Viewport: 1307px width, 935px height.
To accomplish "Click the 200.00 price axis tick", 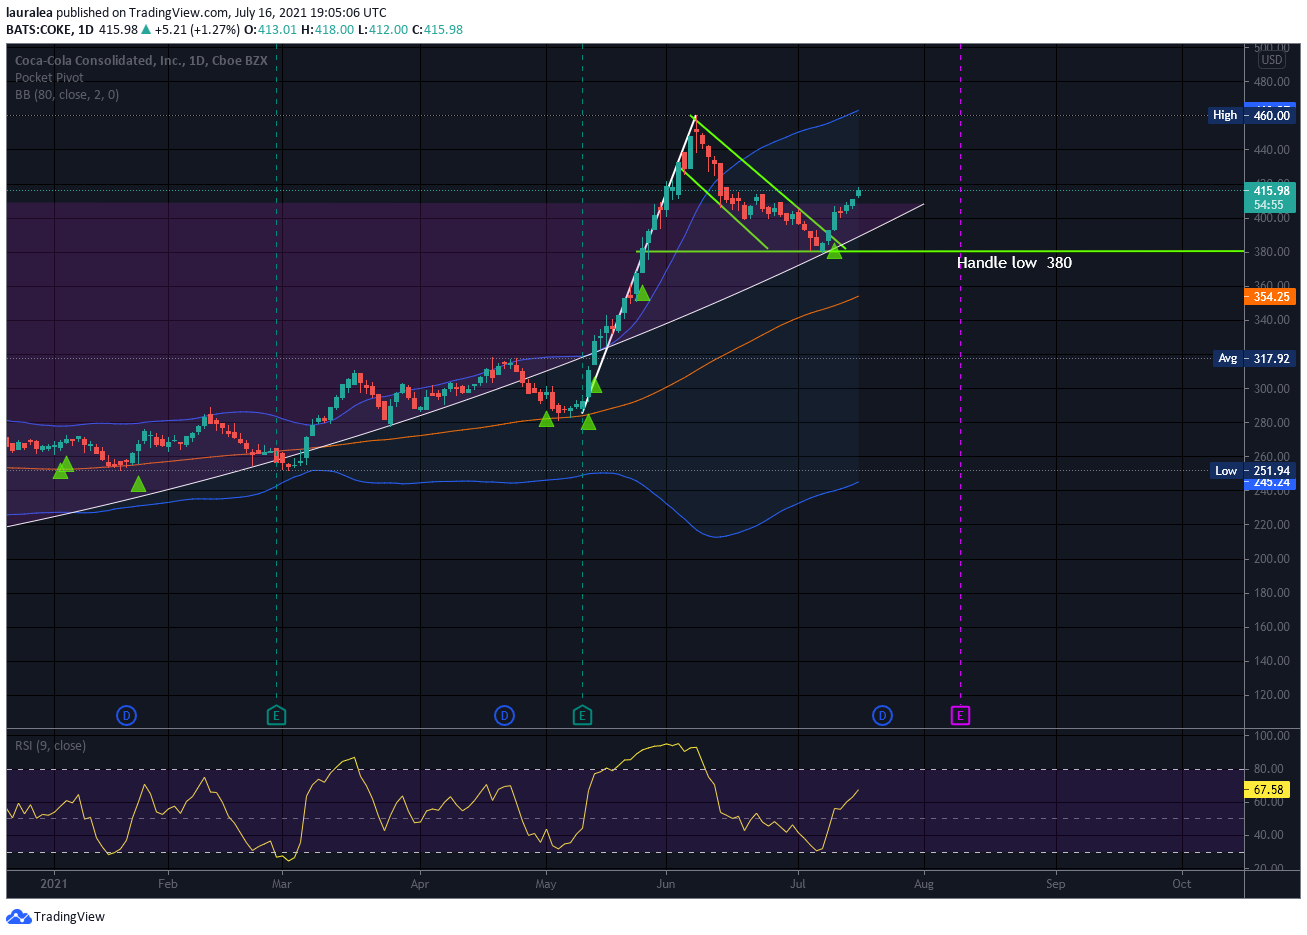I will coord(1272,559).
